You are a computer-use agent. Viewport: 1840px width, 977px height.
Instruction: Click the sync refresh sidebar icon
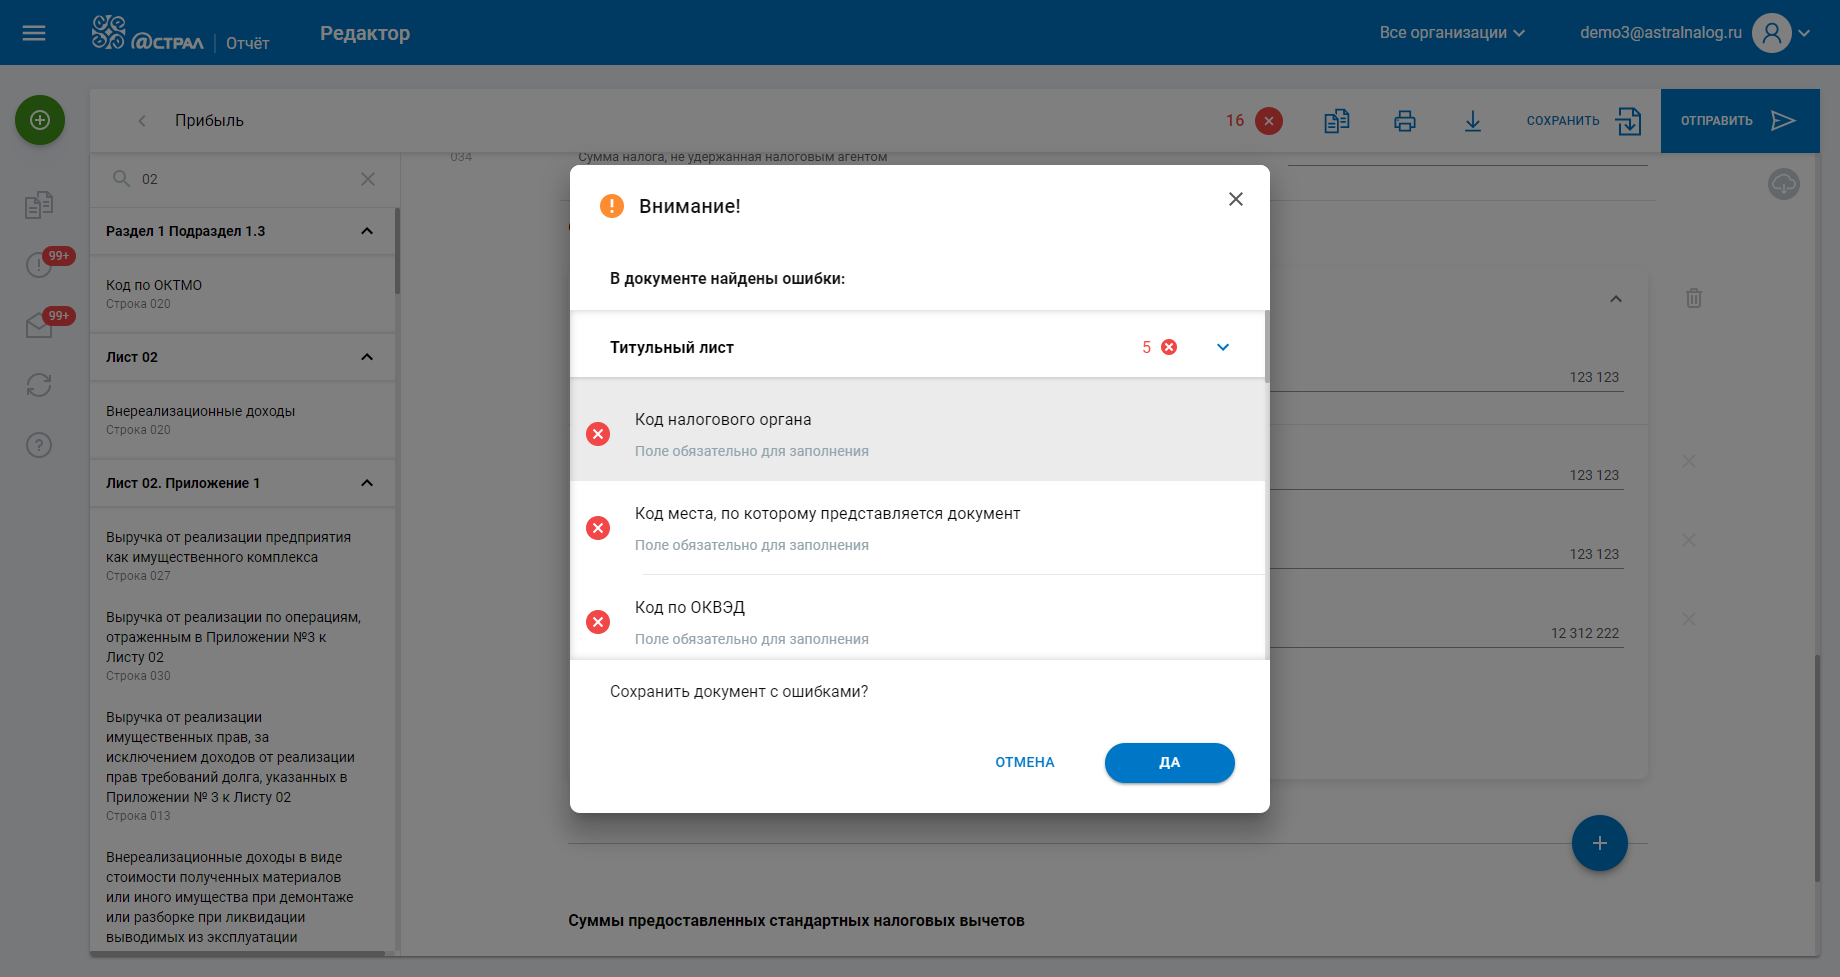tap(39, 385)
